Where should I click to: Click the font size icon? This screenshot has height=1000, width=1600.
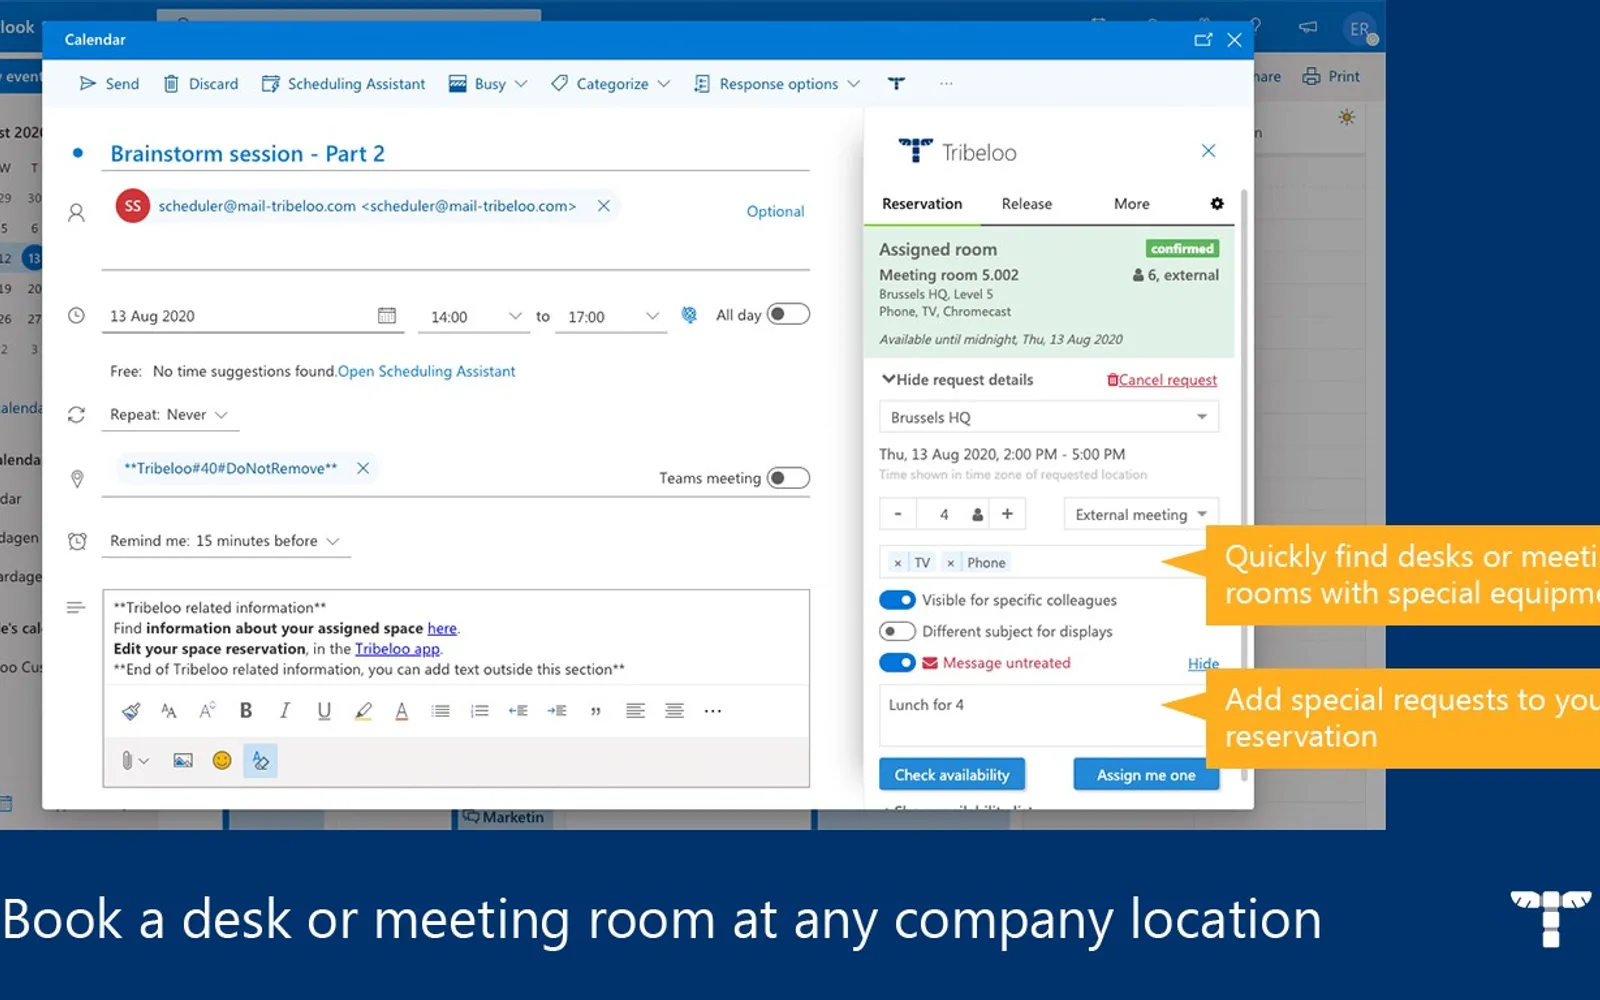[x=169, y=711]
